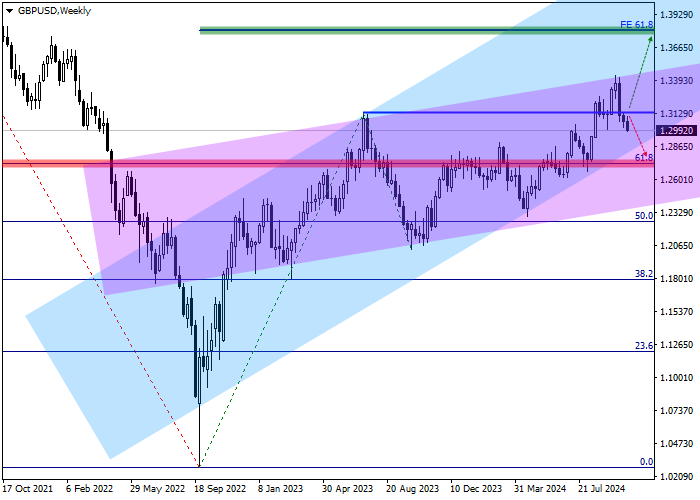Click the 1.36650 price scale value

[x=677, y=48]
